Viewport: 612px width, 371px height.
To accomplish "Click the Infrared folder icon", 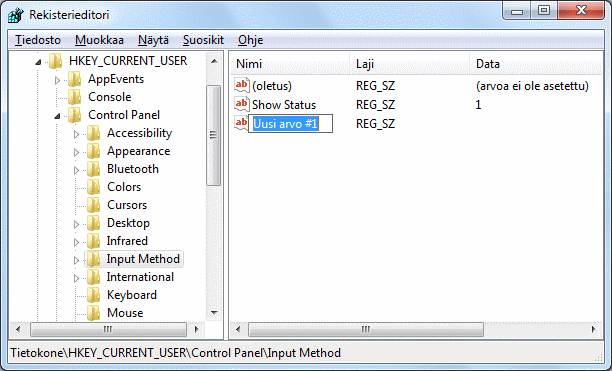I will click(93, 241).
